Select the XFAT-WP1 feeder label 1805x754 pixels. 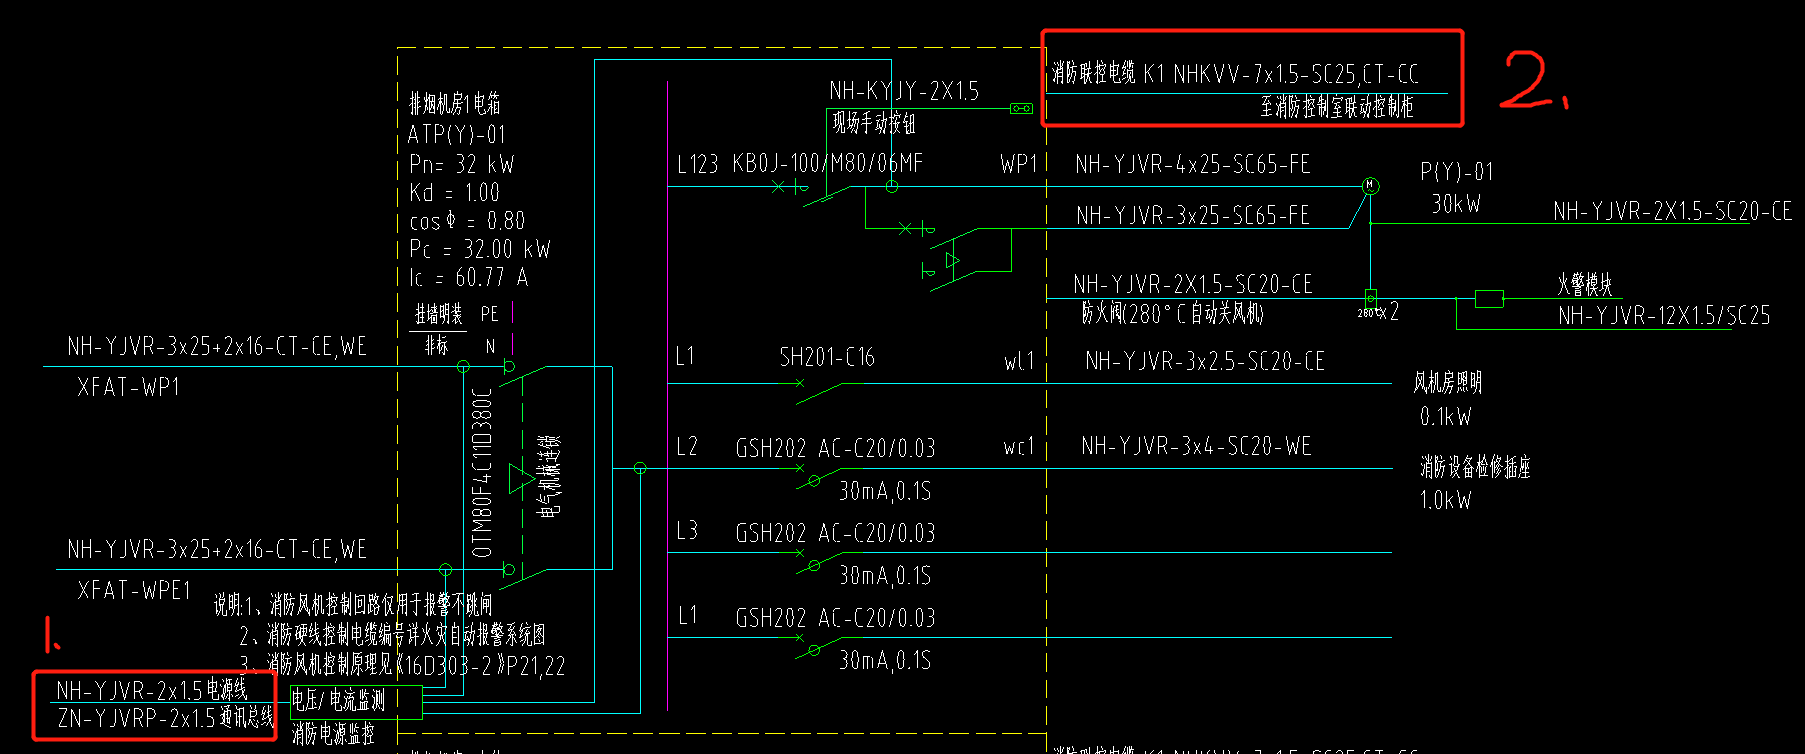point(128,387)
